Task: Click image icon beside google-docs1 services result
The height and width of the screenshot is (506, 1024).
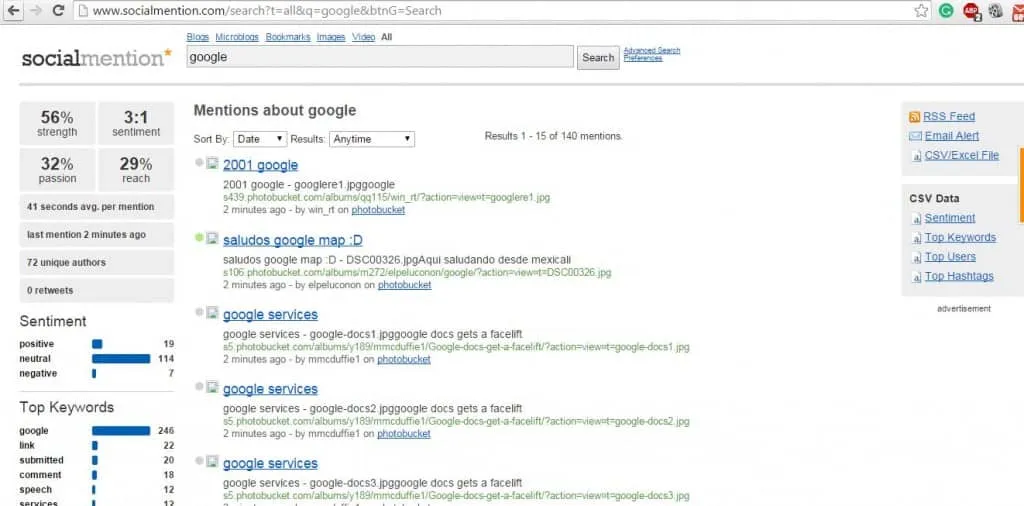Action: pos(212,313)
